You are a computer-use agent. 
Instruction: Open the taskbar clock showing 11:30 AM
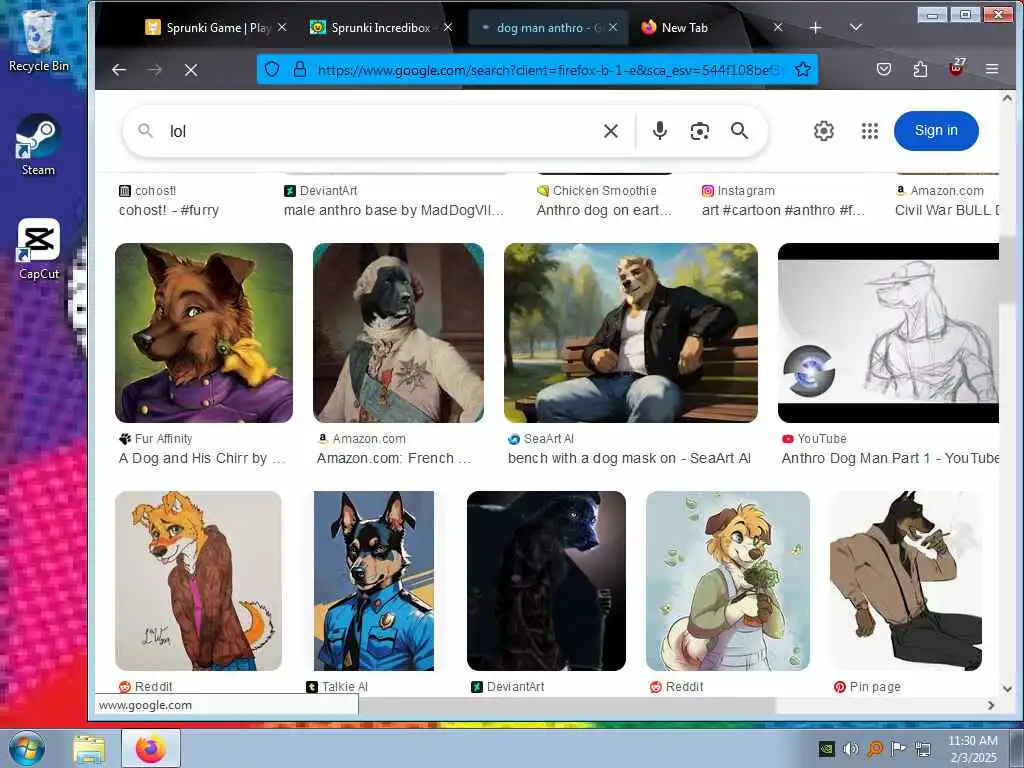(x=973, y=748)
